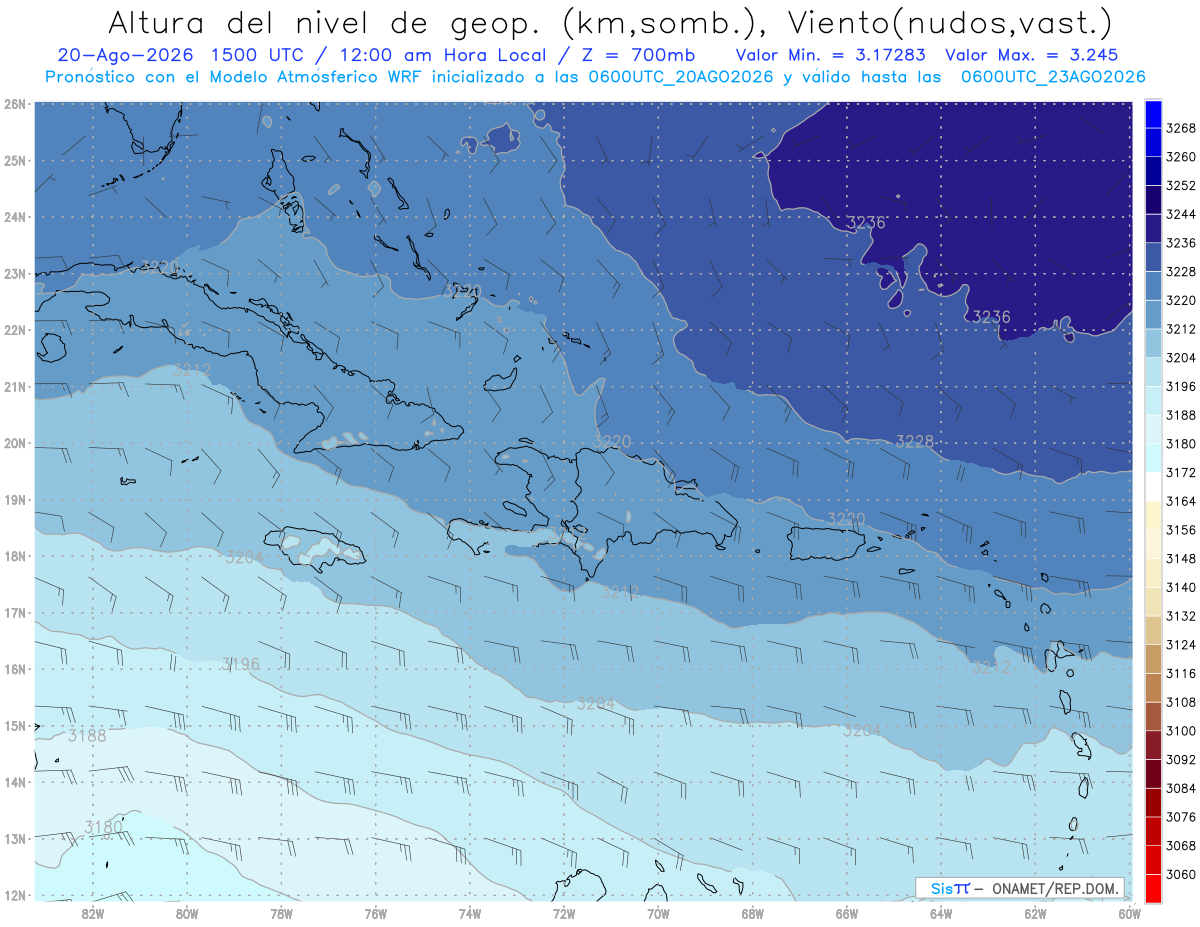
Task: Click the '3188' contour label on the map
Action: point(87,735)
